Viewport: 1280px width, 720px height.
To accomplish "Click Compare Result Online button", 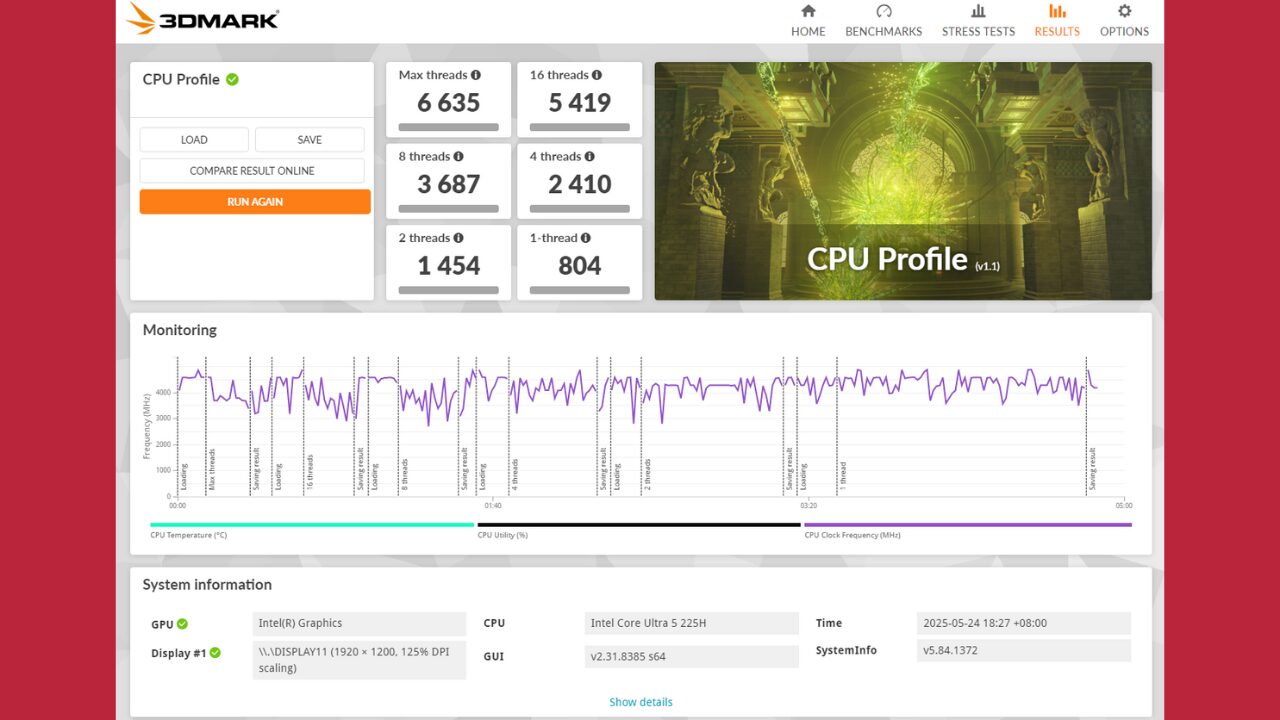I will click(x=252, y=171).
